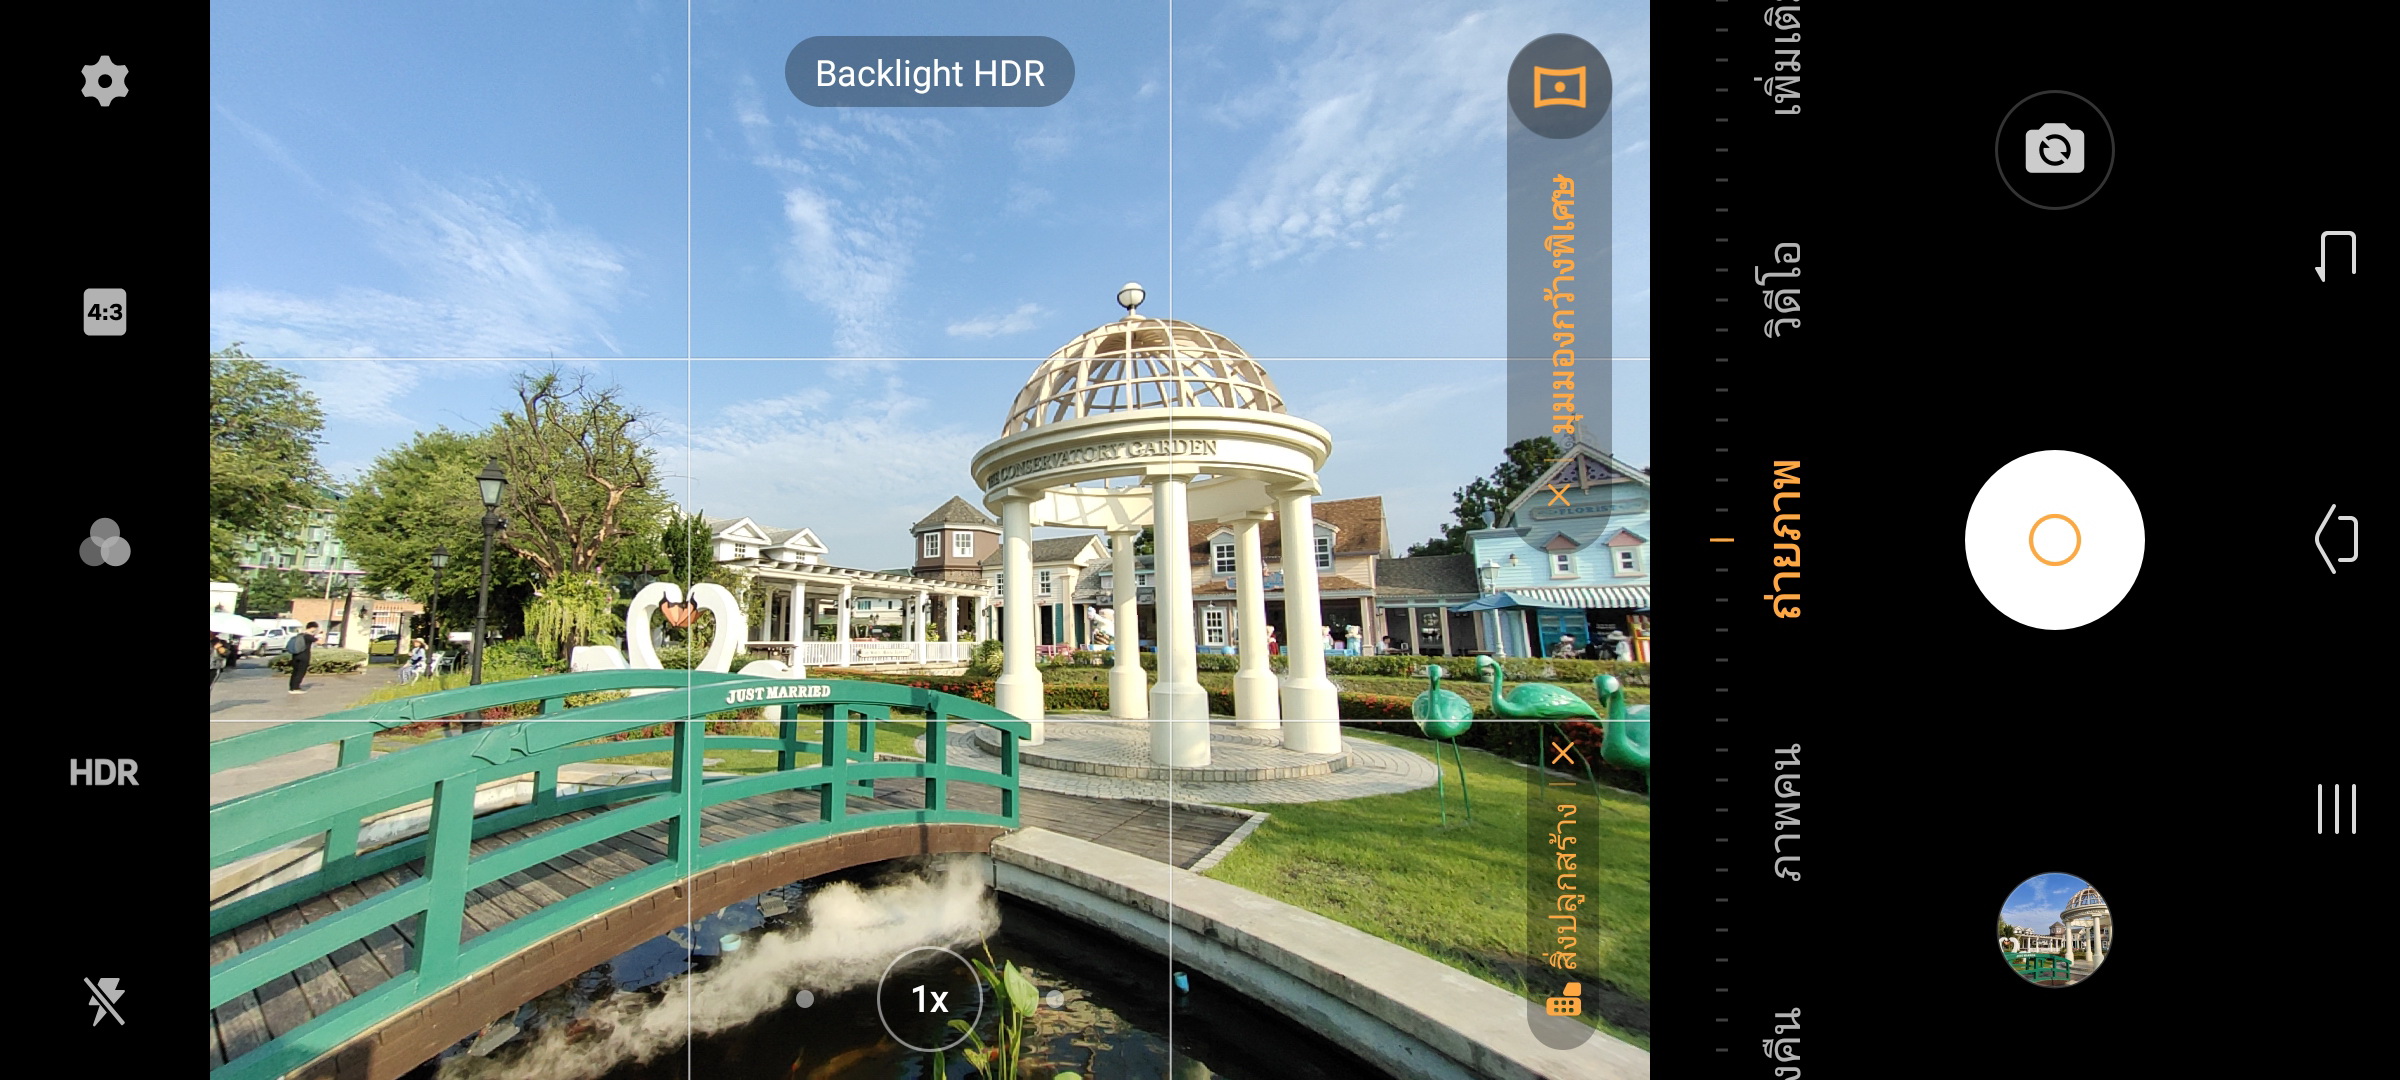
Task: Dismiss the ultra wide angle suggestion X
Action: (x=1559, y=495)
